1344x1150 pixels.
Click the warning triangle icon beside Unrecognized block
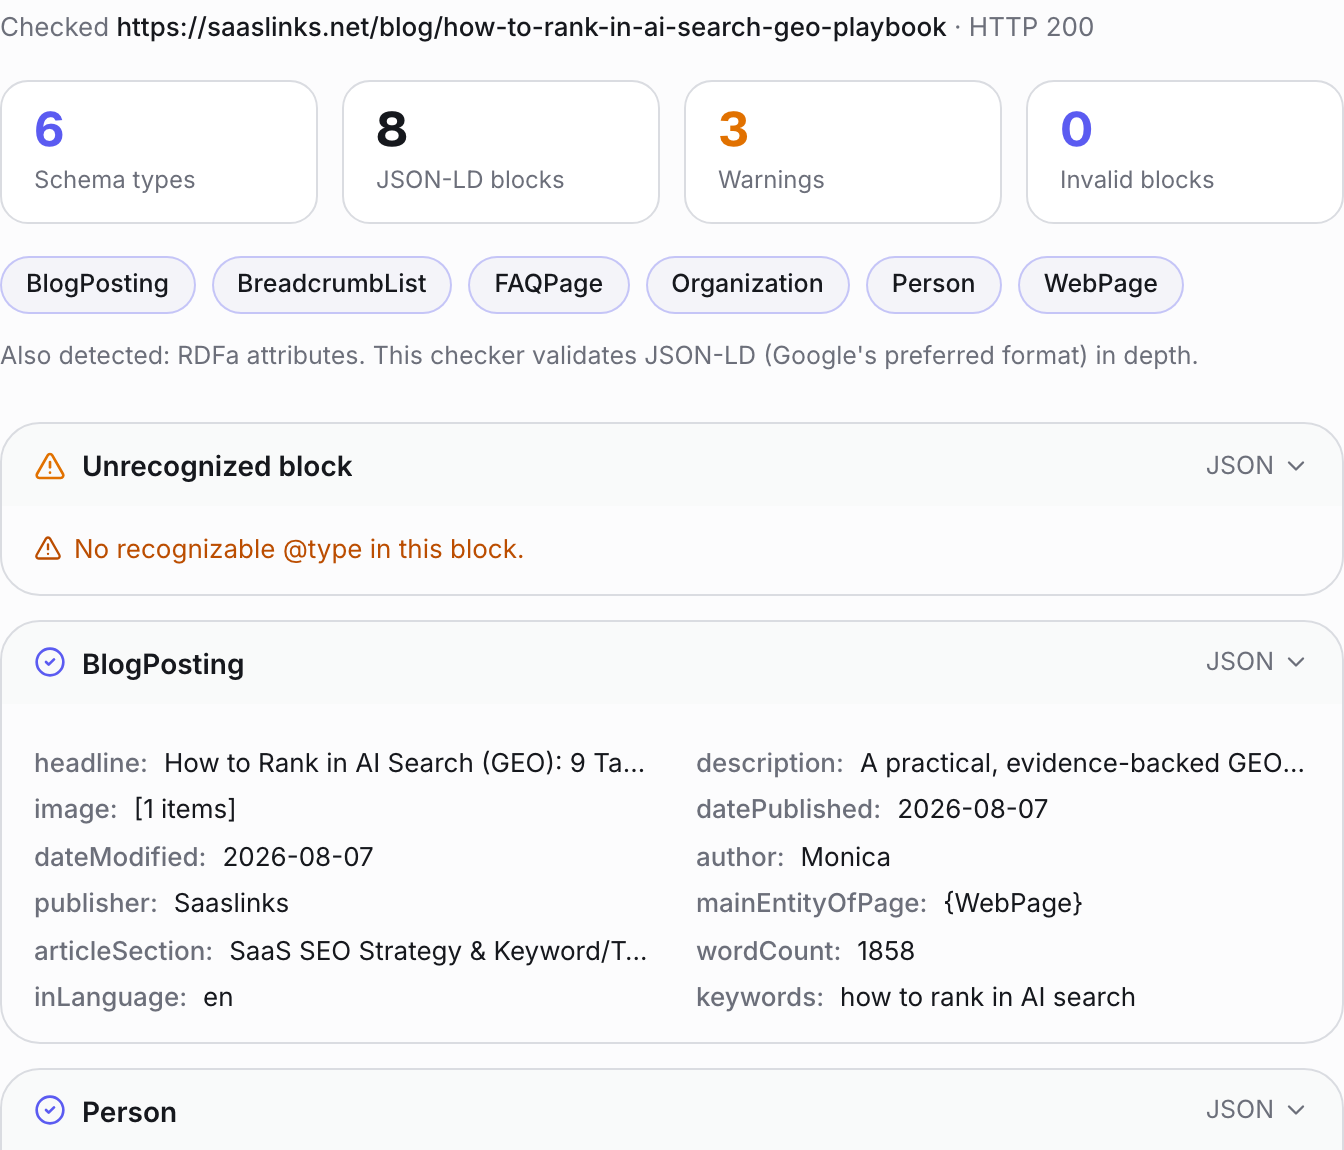point(50,466)
